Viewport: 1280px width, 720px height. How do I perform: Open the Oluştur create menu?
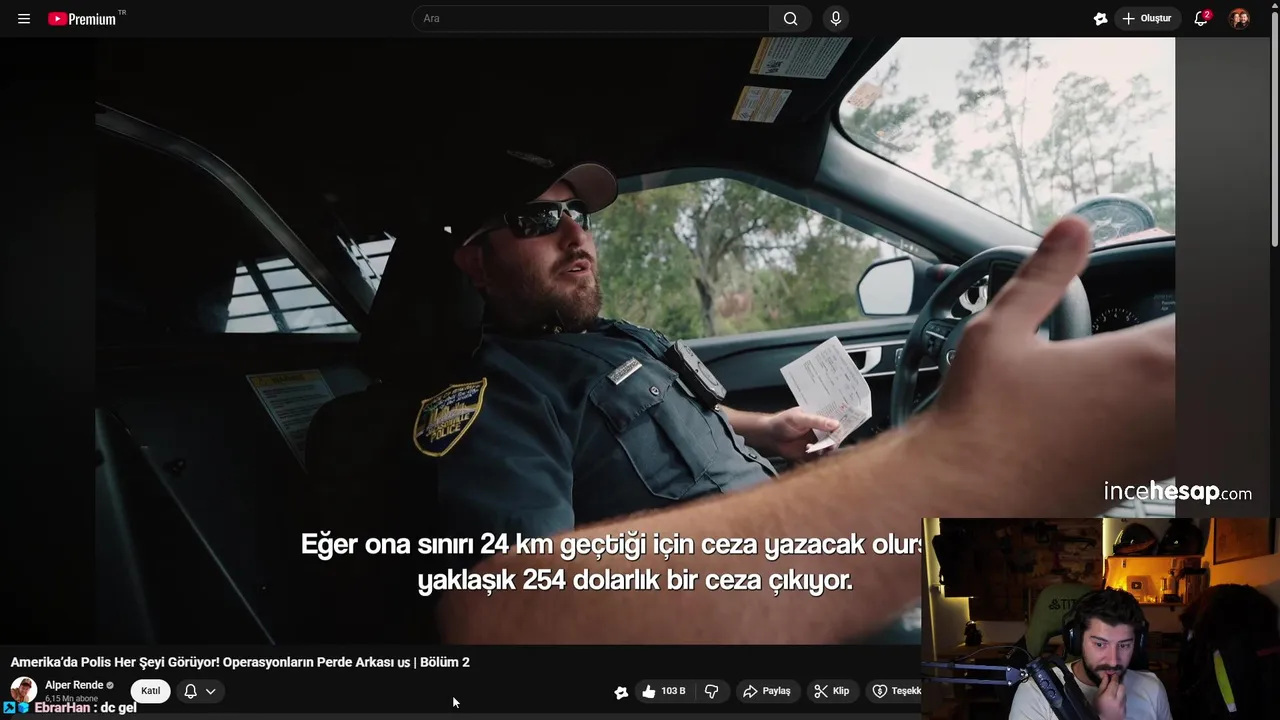tap(1147, 19)
